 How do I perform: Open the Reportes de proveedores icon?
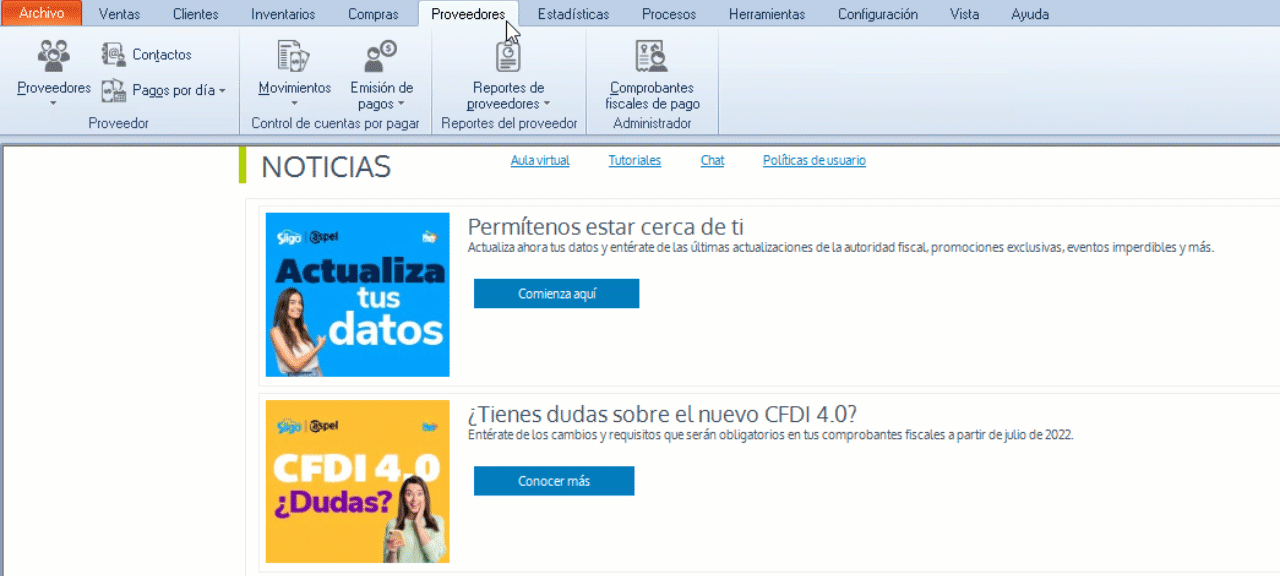click(508, 56)
